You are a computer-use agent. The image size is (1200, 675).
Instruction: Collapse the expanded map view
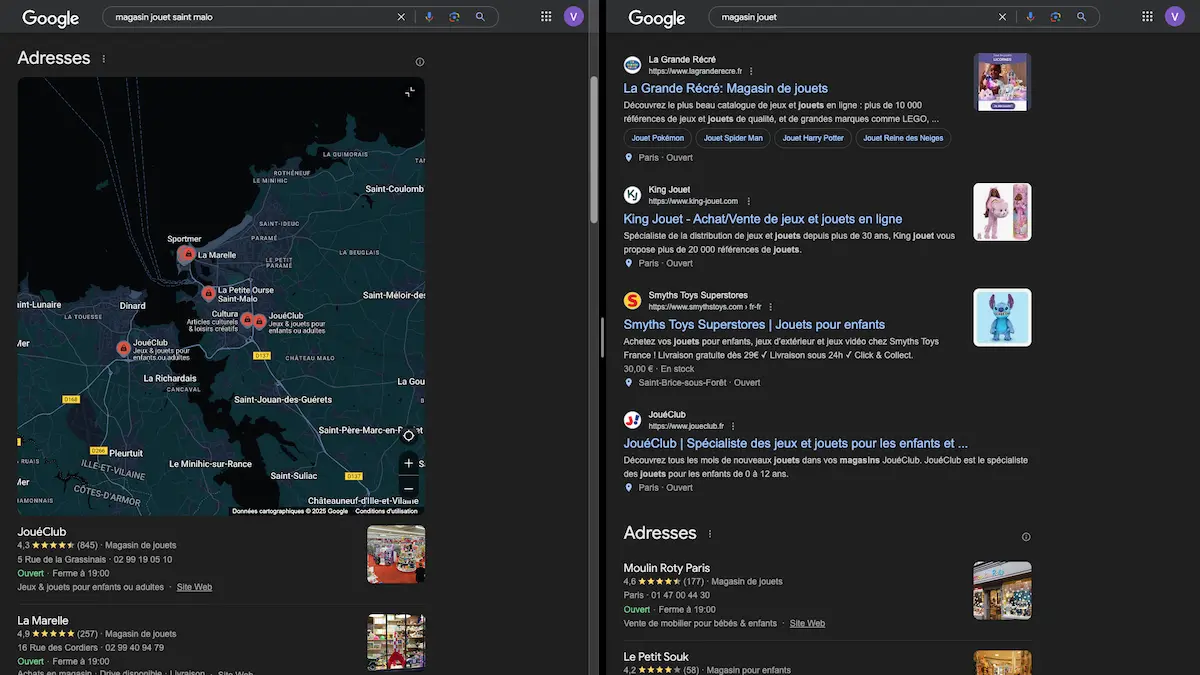(x=409, y=92)
